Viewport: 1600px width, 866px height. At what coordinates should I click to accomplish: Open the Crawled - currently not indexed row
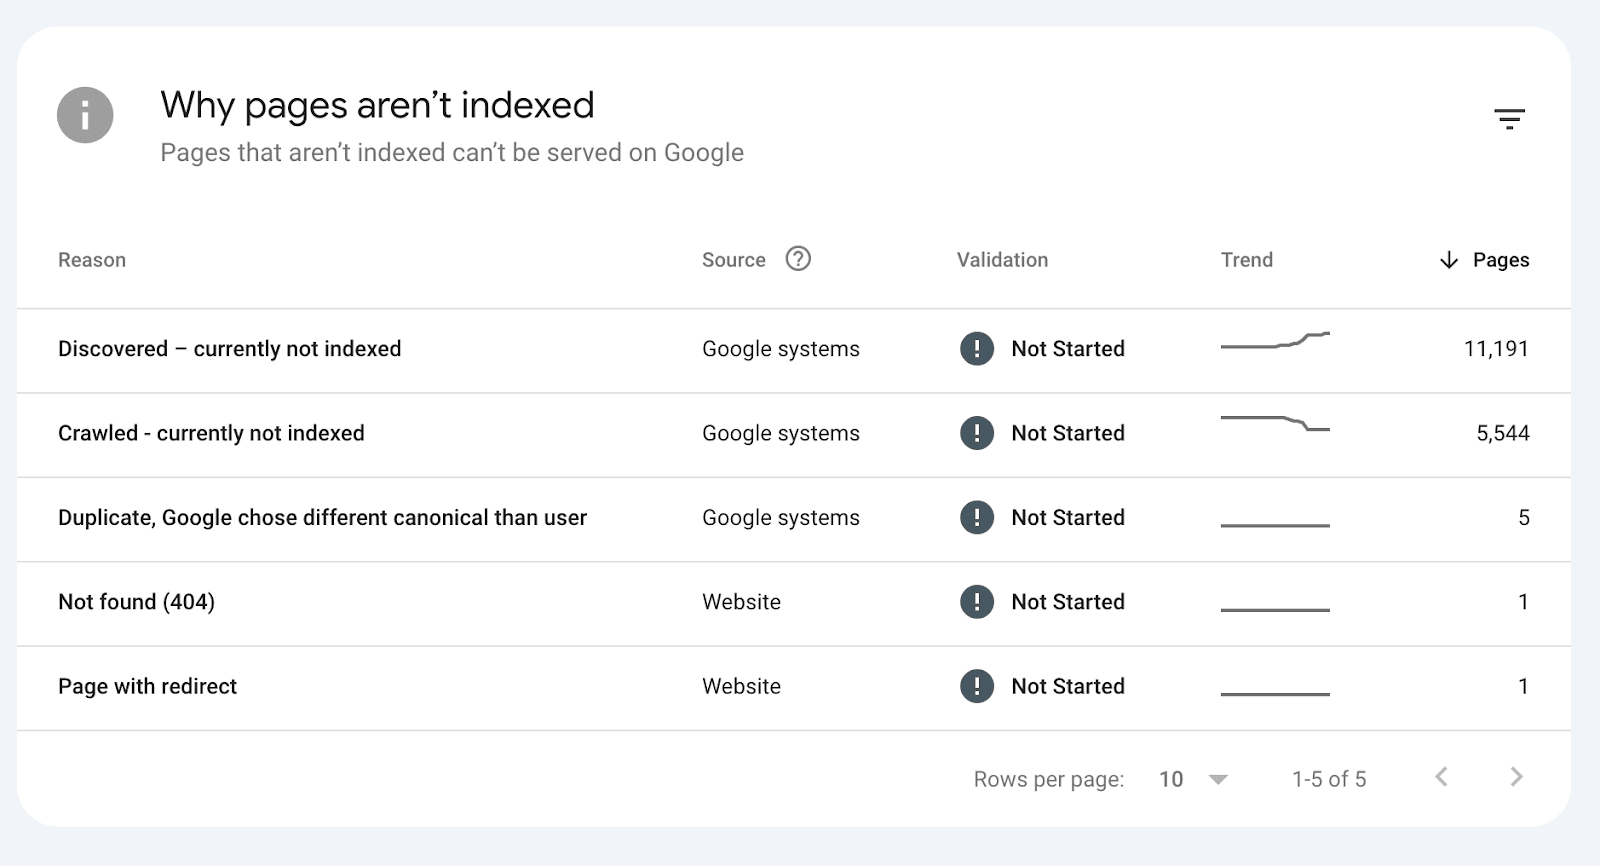(211, 433)
